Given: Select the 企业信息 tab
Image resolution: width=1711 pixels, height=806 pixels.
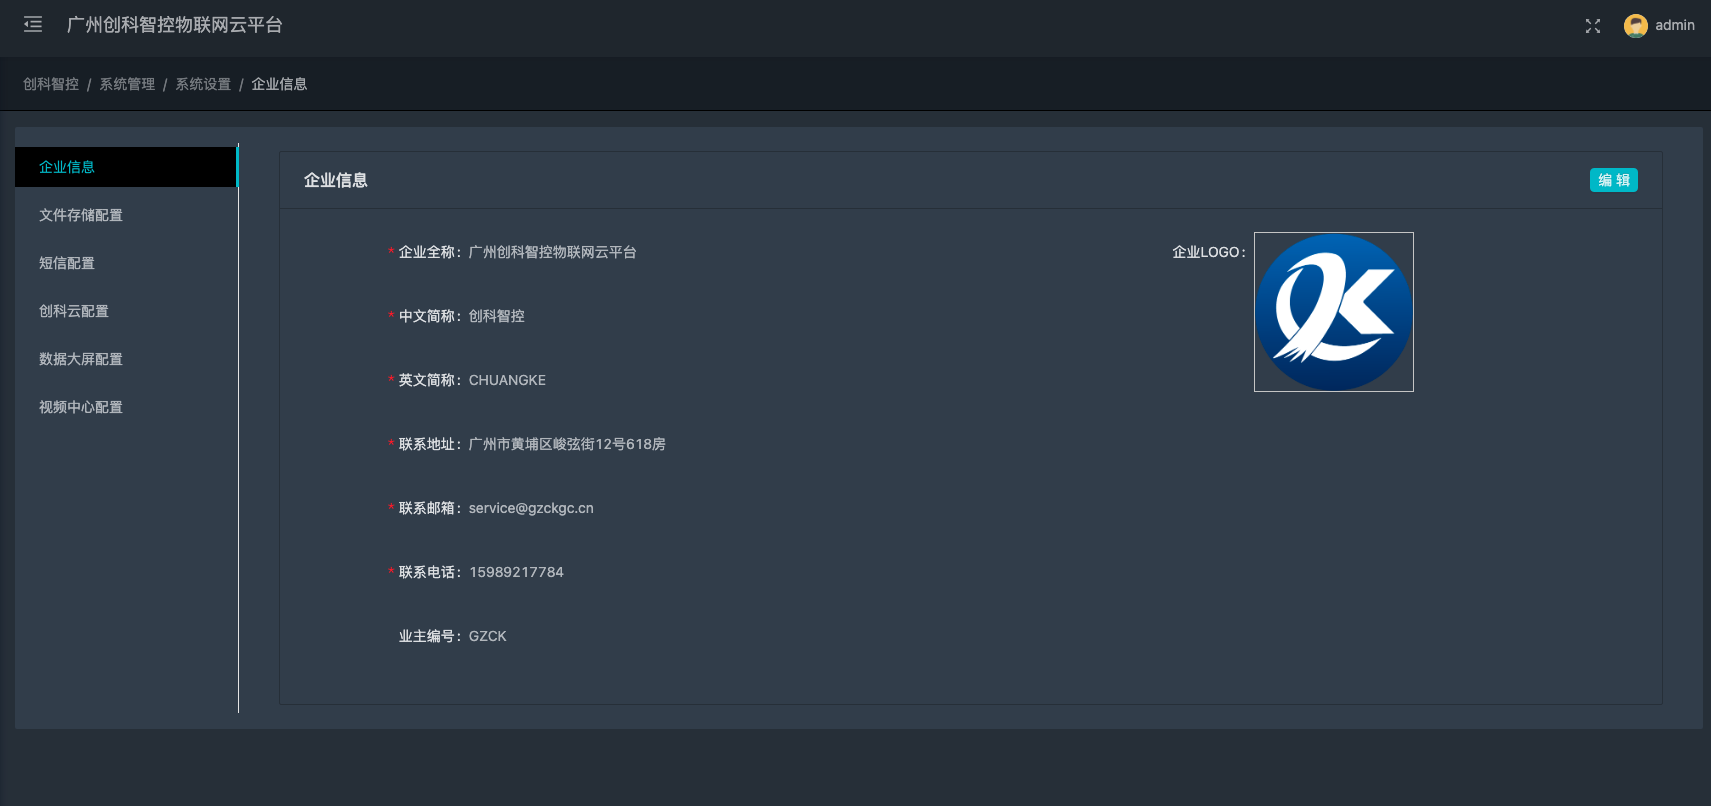Looking at the screenshot, I should click(x=67, y=167).
